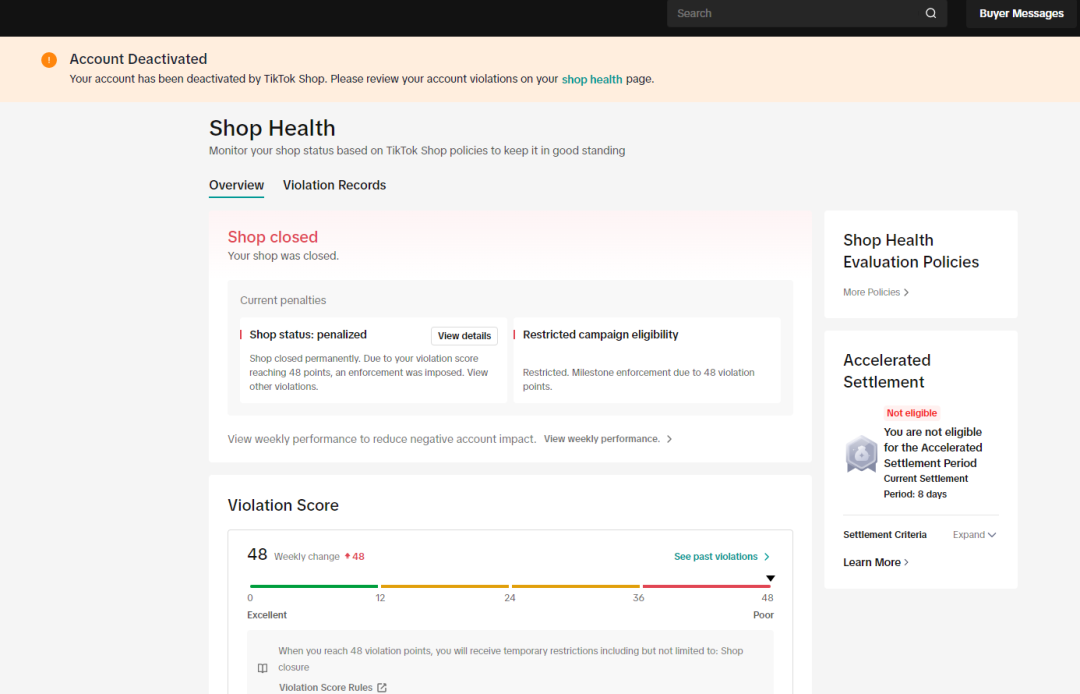Viewport: 1080px width, 694px height.
Task: Open View weekly performance link
Action: pos(607,439)
